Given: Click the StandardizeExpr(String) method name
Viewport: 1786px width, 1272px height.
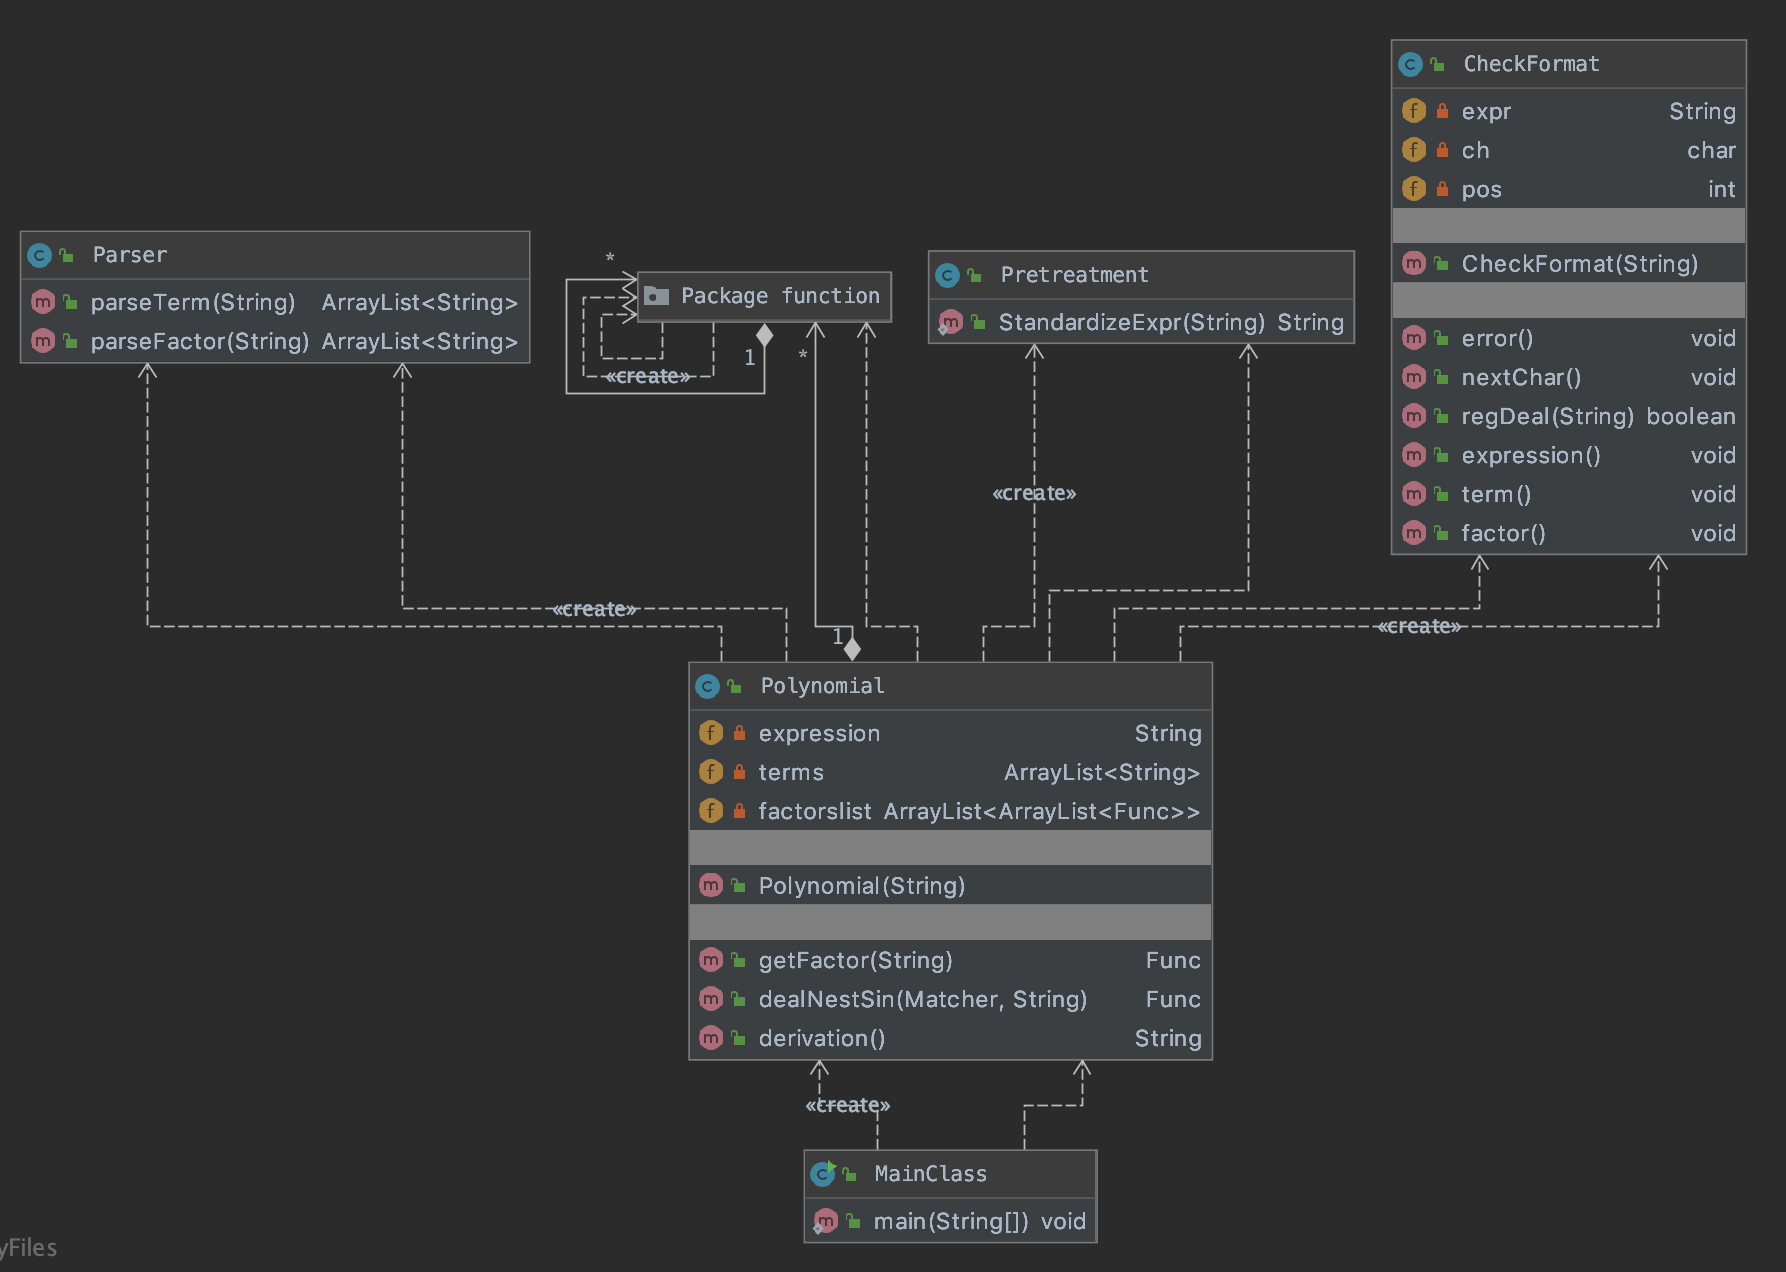Looking at the screenshot, I should [x=1132, y=322].
